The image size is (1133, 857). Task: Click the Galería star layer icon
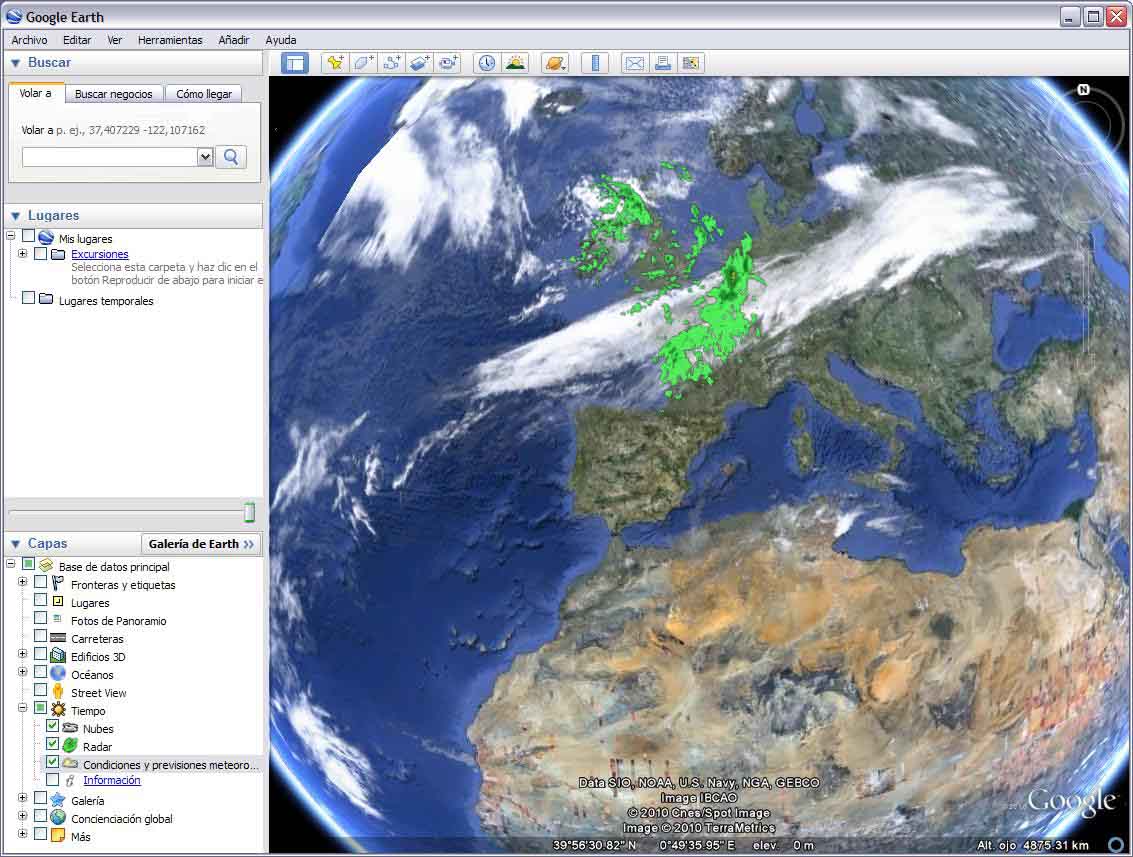tap(58, 799)
